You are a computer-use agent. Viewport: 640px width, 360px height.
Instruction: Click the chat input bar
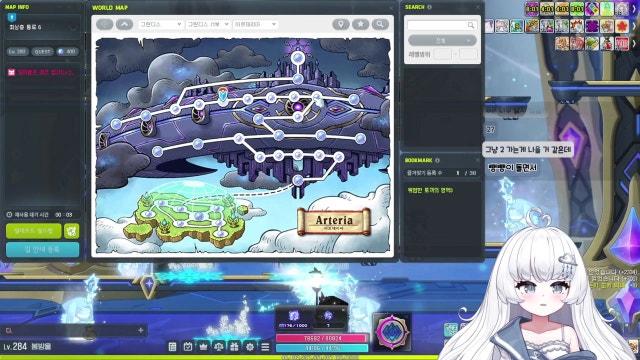point(73,330)
